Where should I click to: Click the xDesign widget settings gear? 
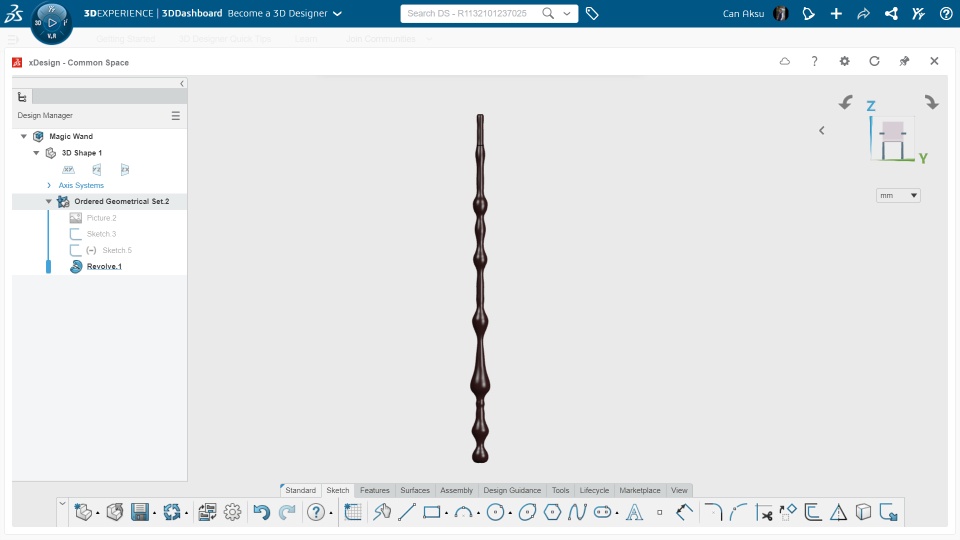pos(844,61)
